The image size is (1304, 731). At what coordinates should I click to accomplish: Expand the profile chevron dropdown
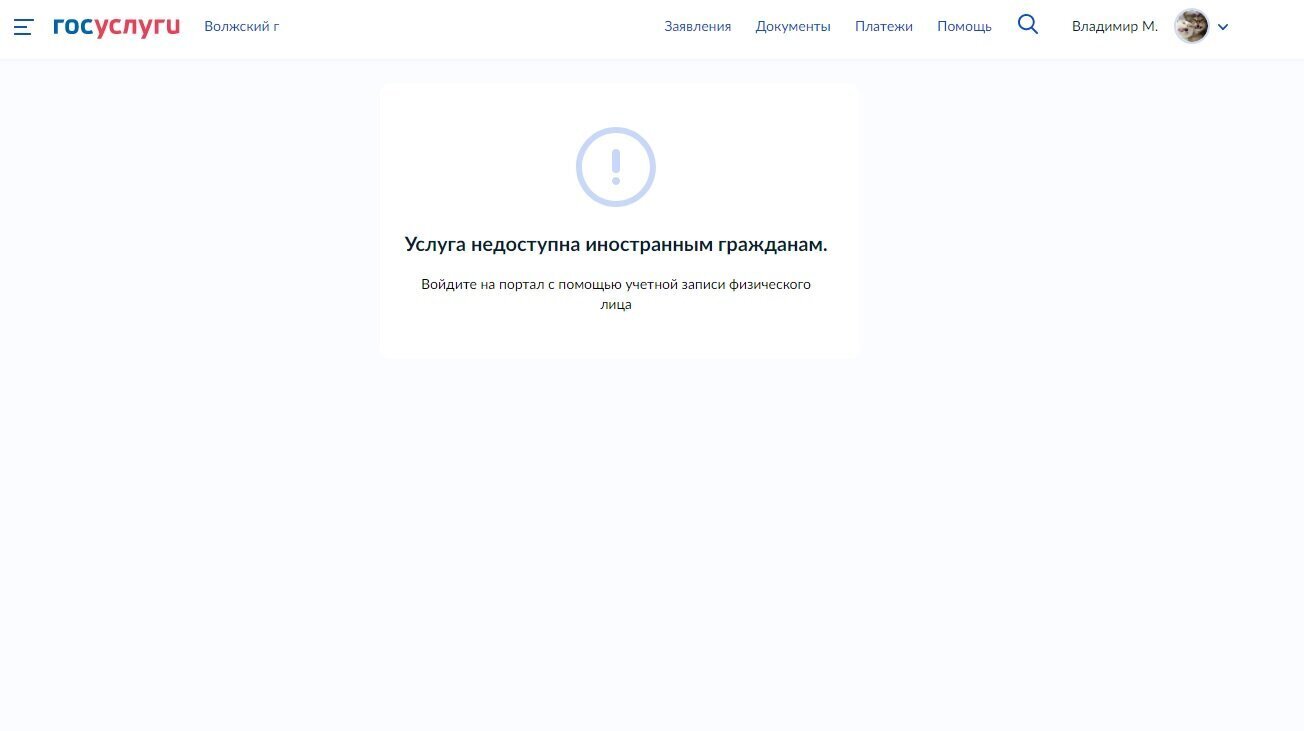tap(1223, 27)
